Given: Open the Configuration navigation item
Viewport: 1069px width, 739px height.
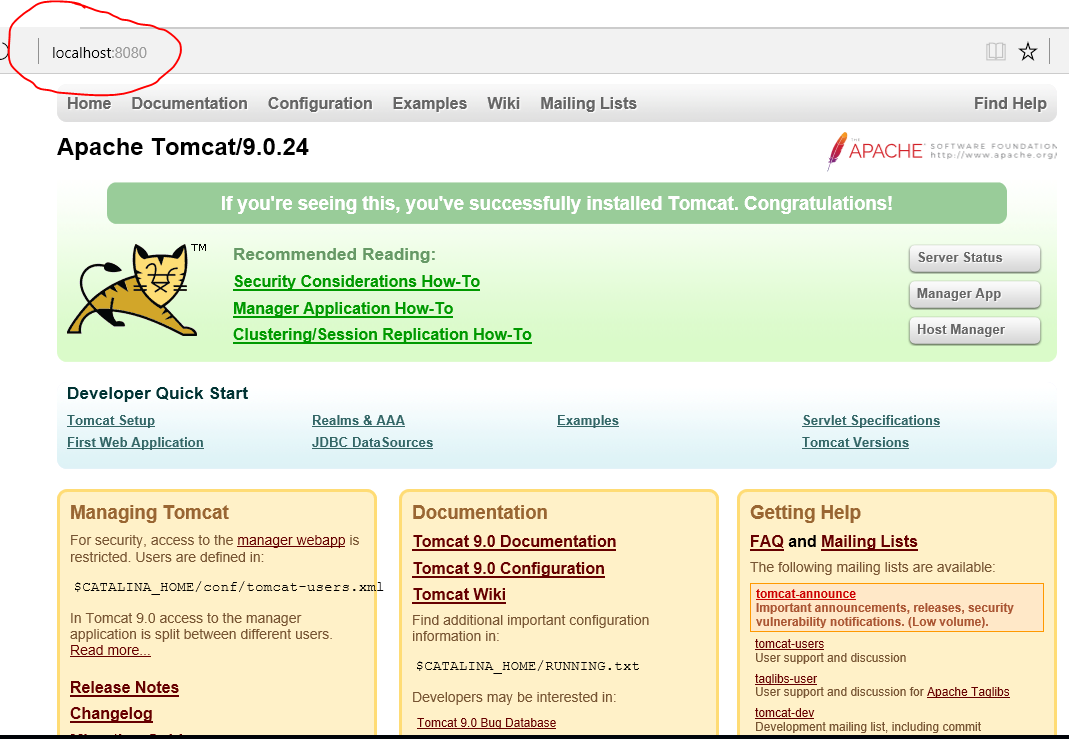Looking at the screenshot, I should [x=320, y=103].
